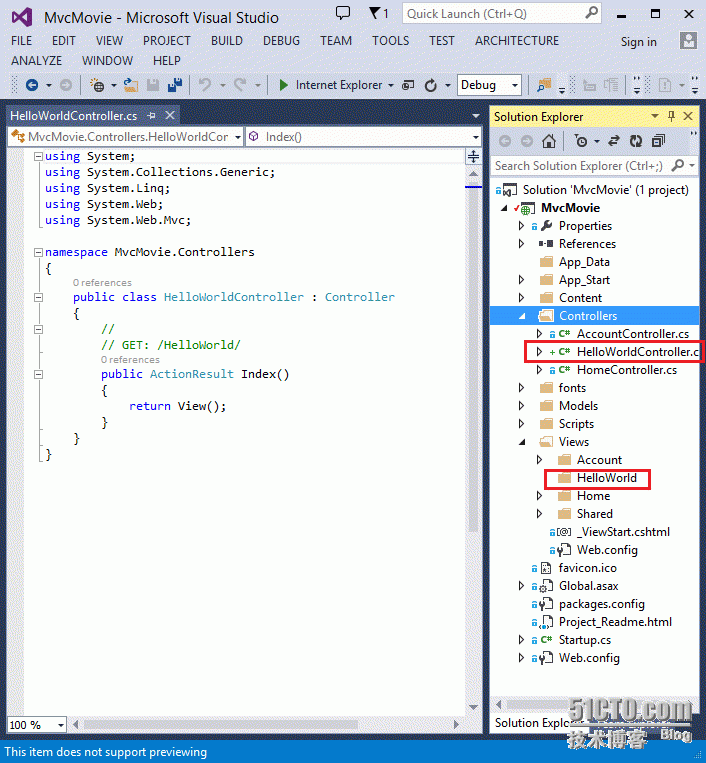Close the Solution Explorer panel

pos(688,116)
